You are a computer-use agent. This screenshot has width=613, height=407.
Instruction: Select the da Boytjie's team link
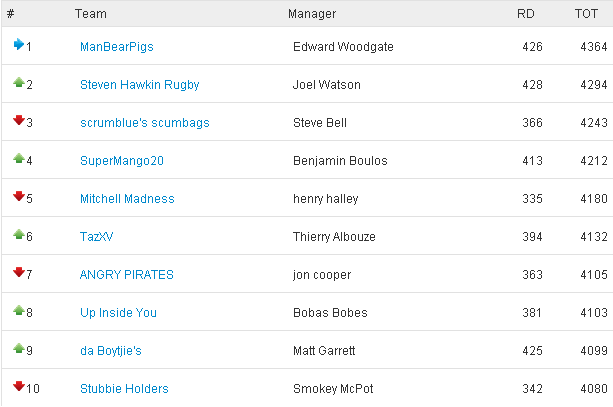tap(111, 351)
